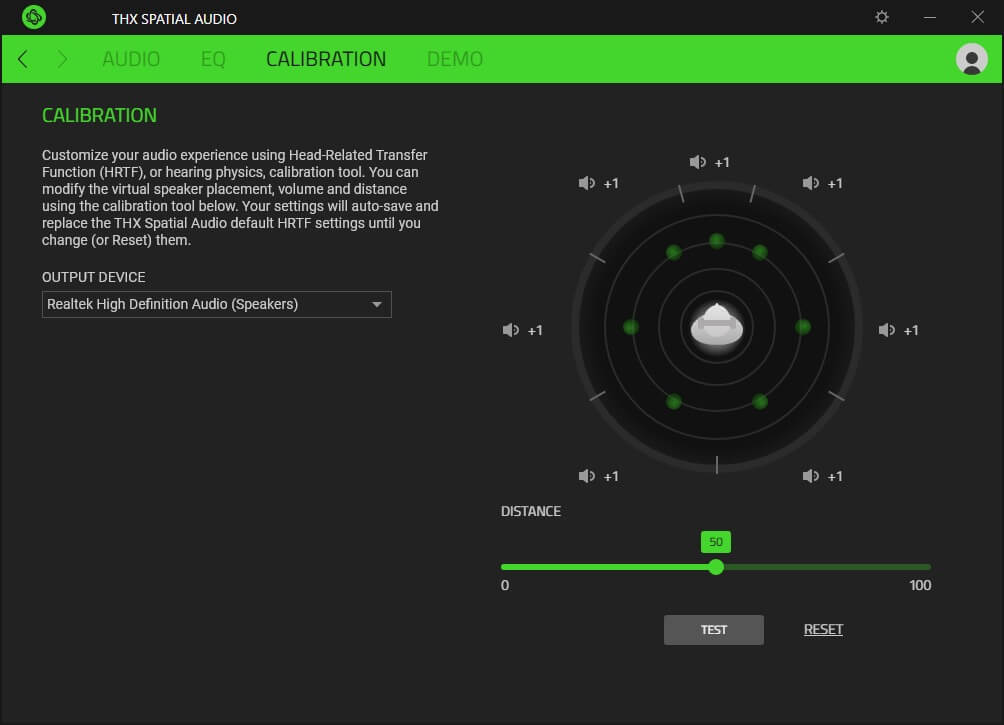
Task: Click the top center speaker volume icon
Action: (698, 162)
